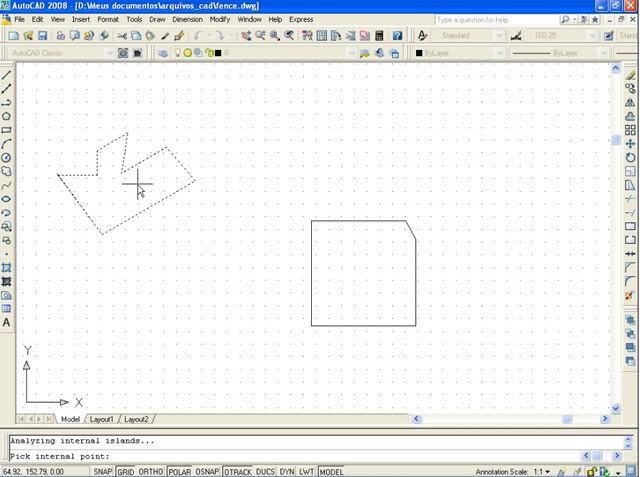The width and height of the screenshot is (640, 477).
Task: Click the Explode modify tool
Action: (x=630, y=295)
